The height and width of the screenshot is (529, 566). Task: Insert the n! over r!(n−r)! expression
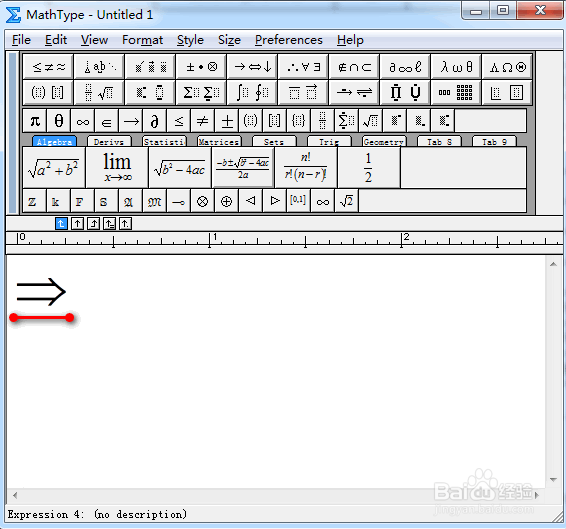(x=306, y=168)
